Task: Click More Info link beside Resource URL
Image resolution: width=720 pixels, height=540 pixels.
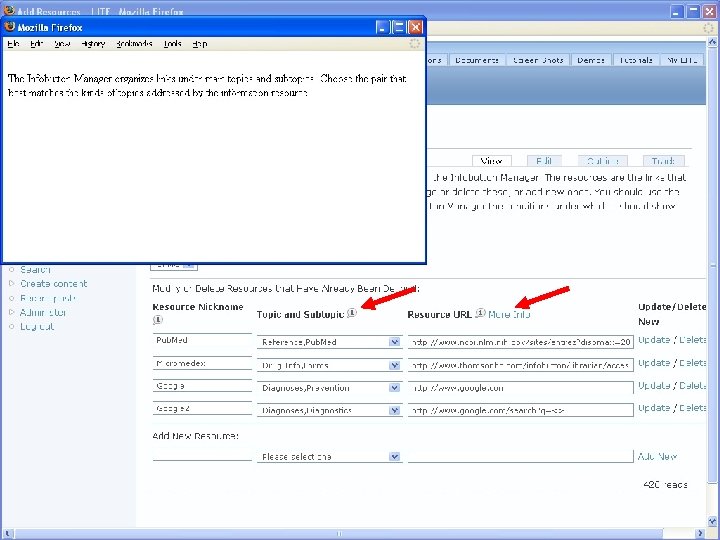Action: (509, 315)
